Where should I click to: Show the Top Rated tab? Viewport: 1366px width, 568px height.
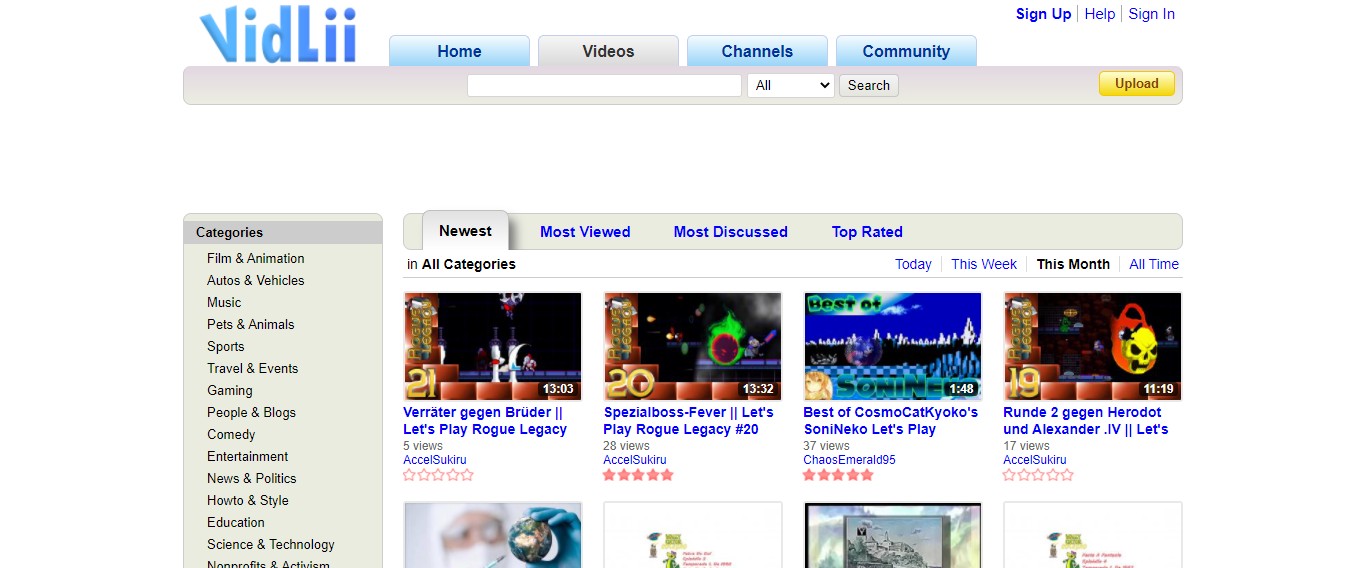pyautogui.click(x=867, y=232)
